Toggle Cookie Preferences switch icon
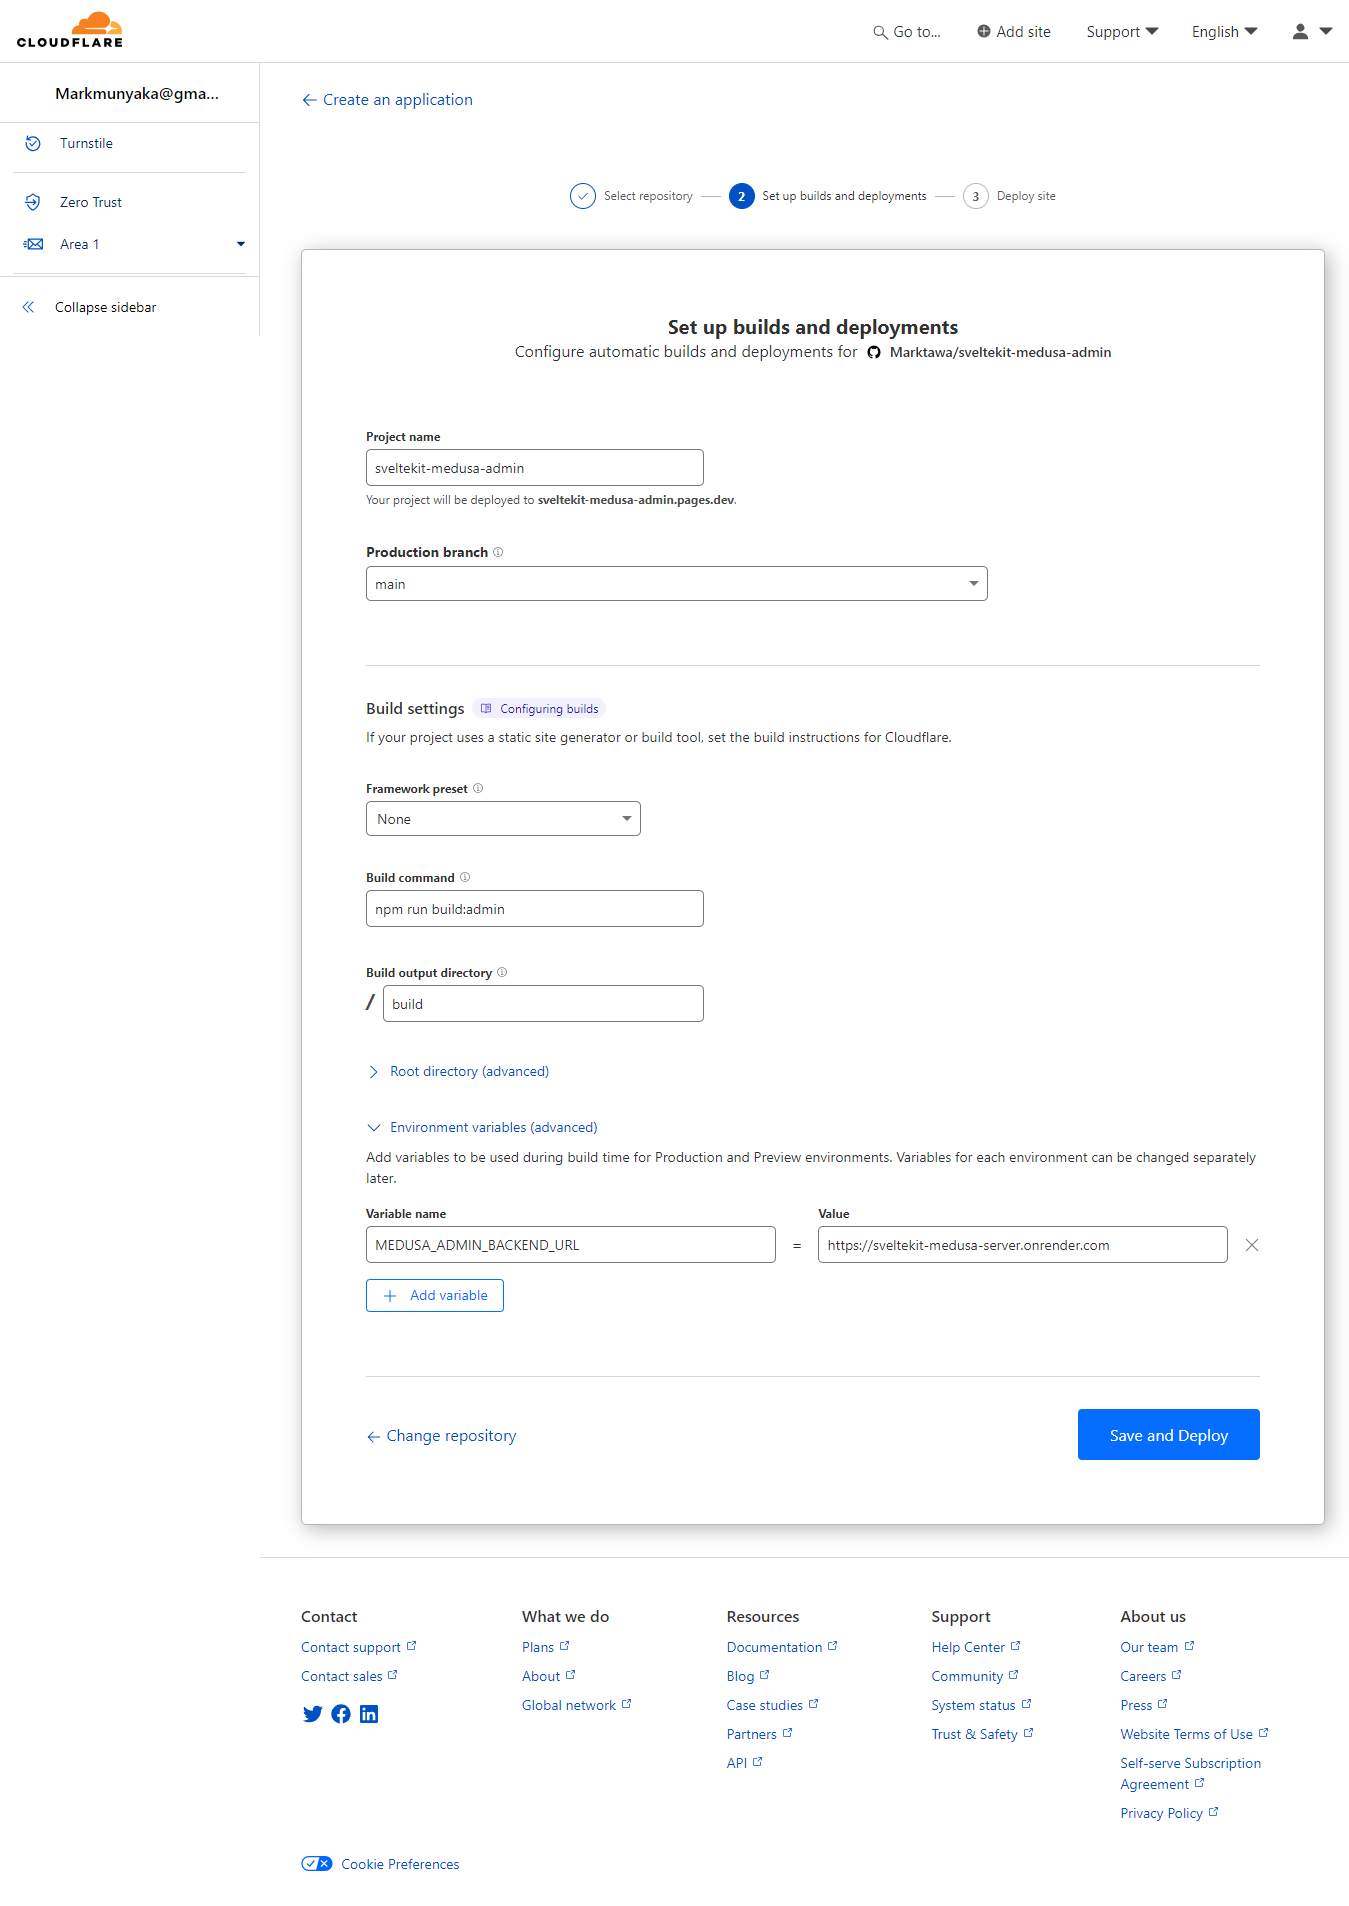The image size is (1349, 1906). (317, 1863)
